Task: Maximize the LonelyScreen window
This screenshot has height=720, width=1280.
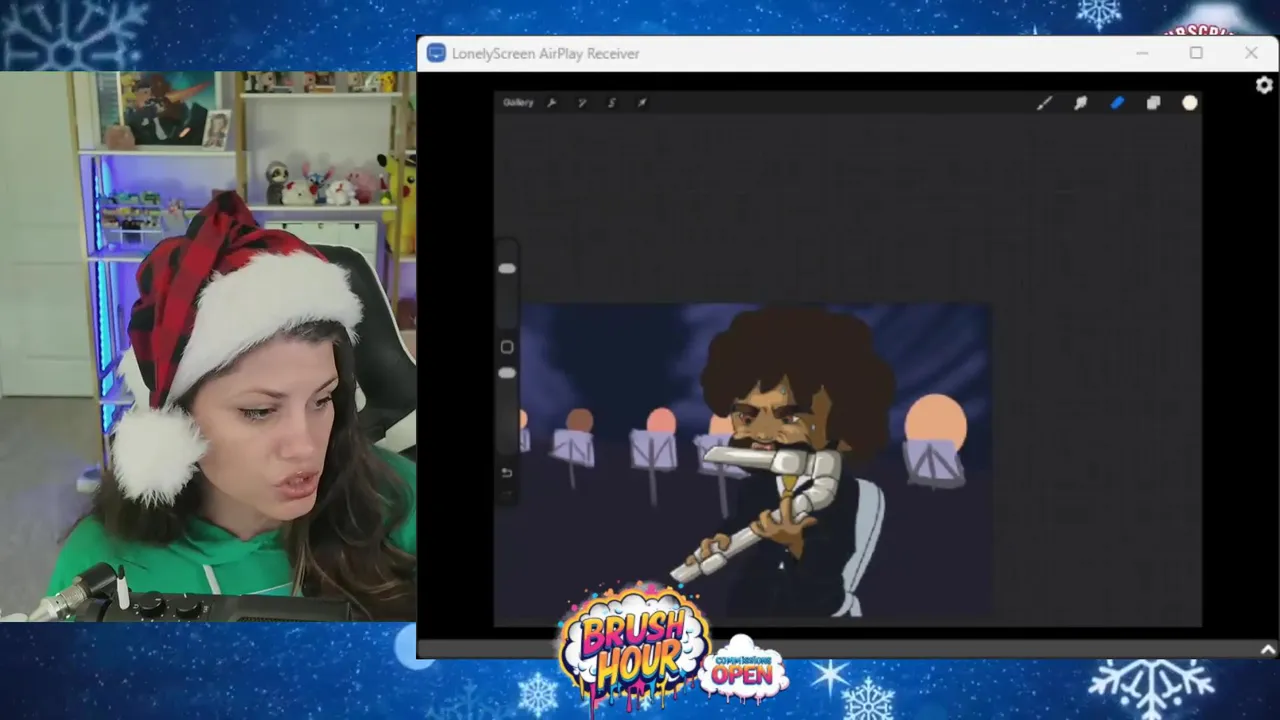Action: (1196, 53)
